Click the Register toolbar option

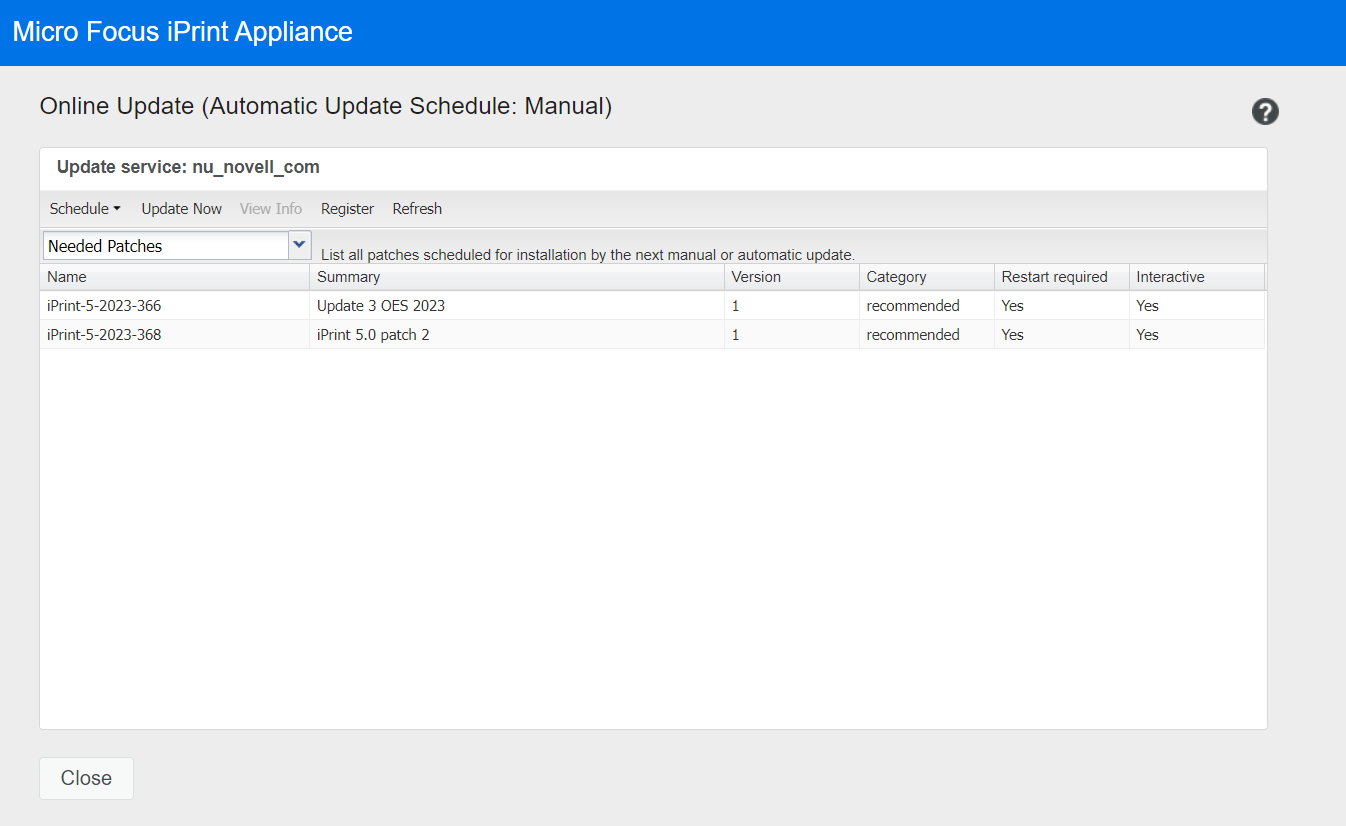coord(347,209)
